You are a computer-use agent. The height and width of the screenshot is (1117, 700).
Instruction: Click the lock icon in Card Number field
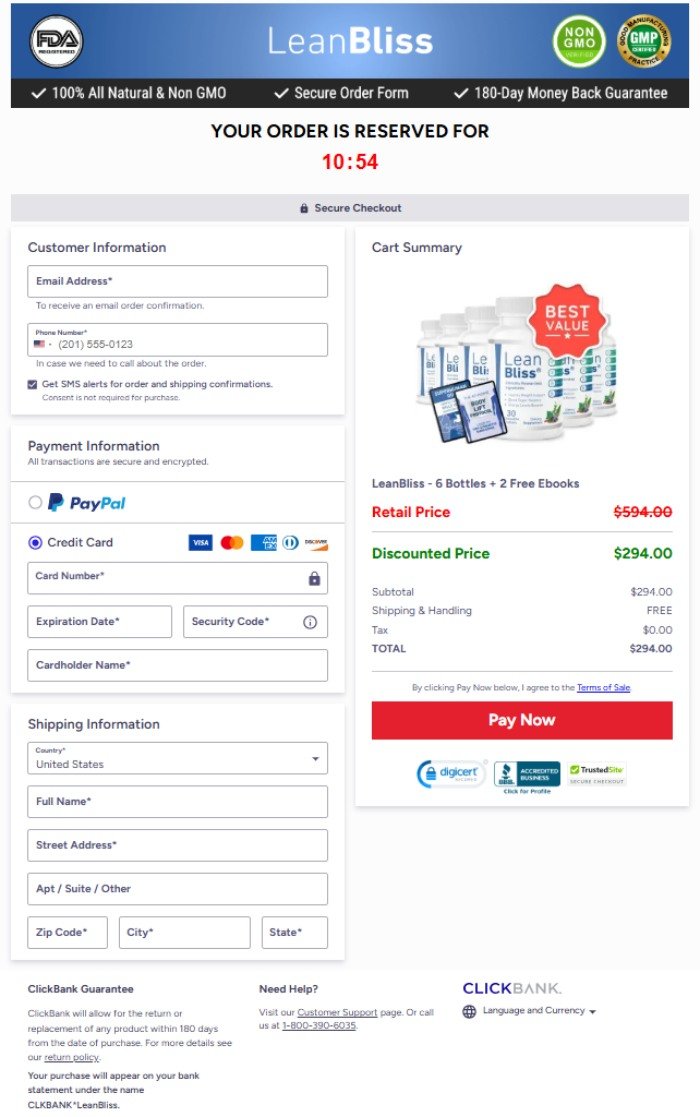pos(313,577)
